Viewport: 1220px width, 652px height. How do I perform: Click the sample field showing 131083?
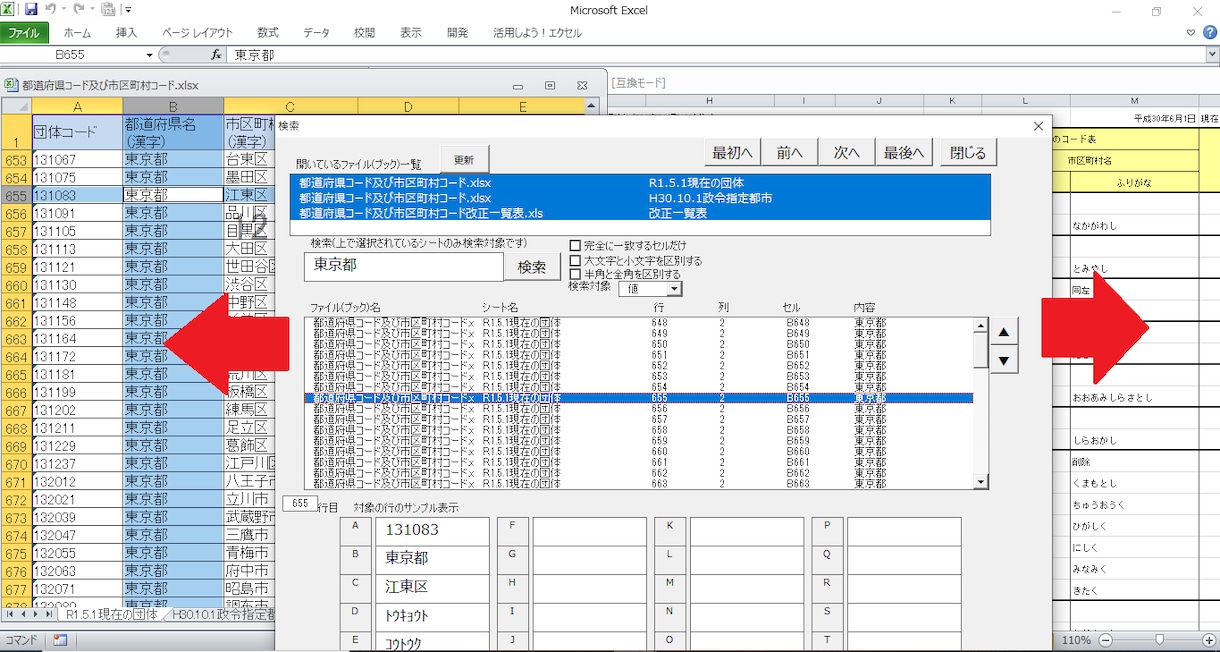(x=433, y=531)
